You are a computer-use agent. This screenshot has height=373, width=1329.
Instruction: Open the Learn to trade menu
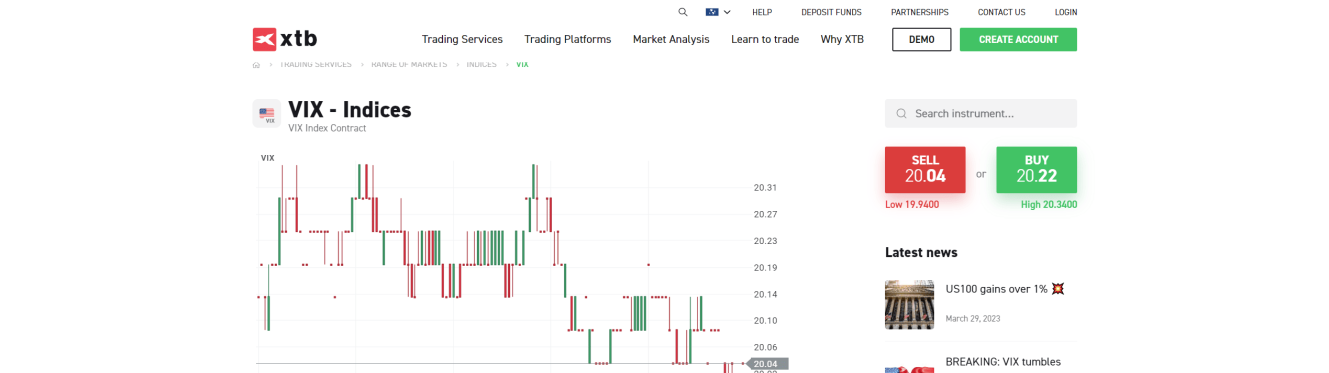pos(765,39)
